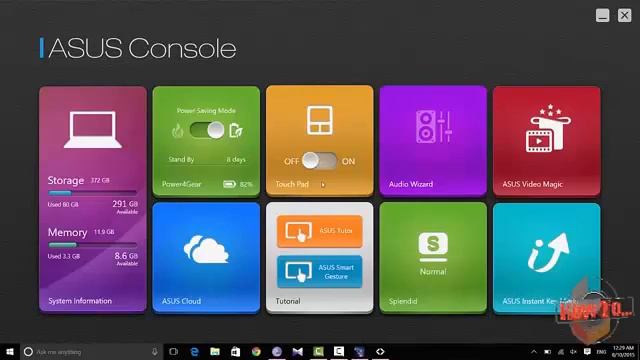
Task: Open the Windows Start menu
Action: (x=10, y=351)
